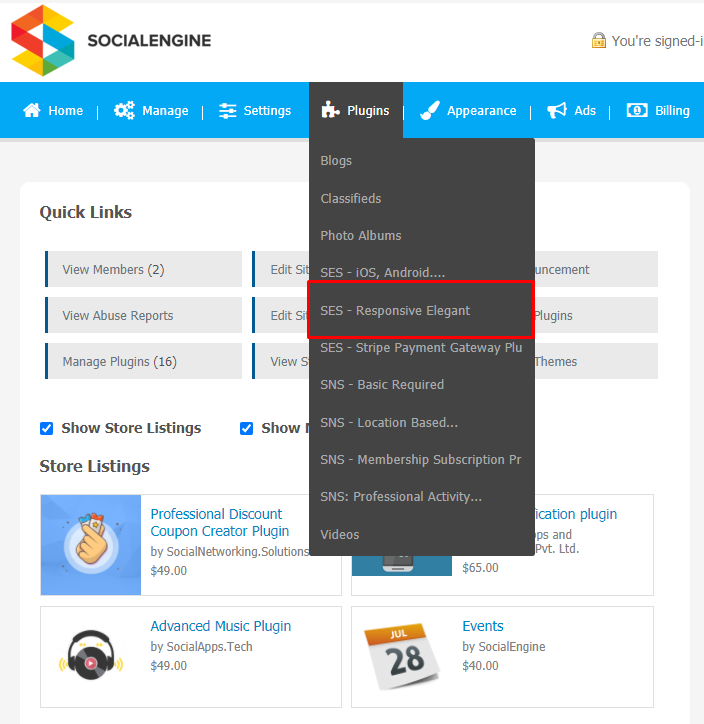This screenshot has width=704, height=724.
Task: Click the Manage gears icon
Action: coord(124,110)
